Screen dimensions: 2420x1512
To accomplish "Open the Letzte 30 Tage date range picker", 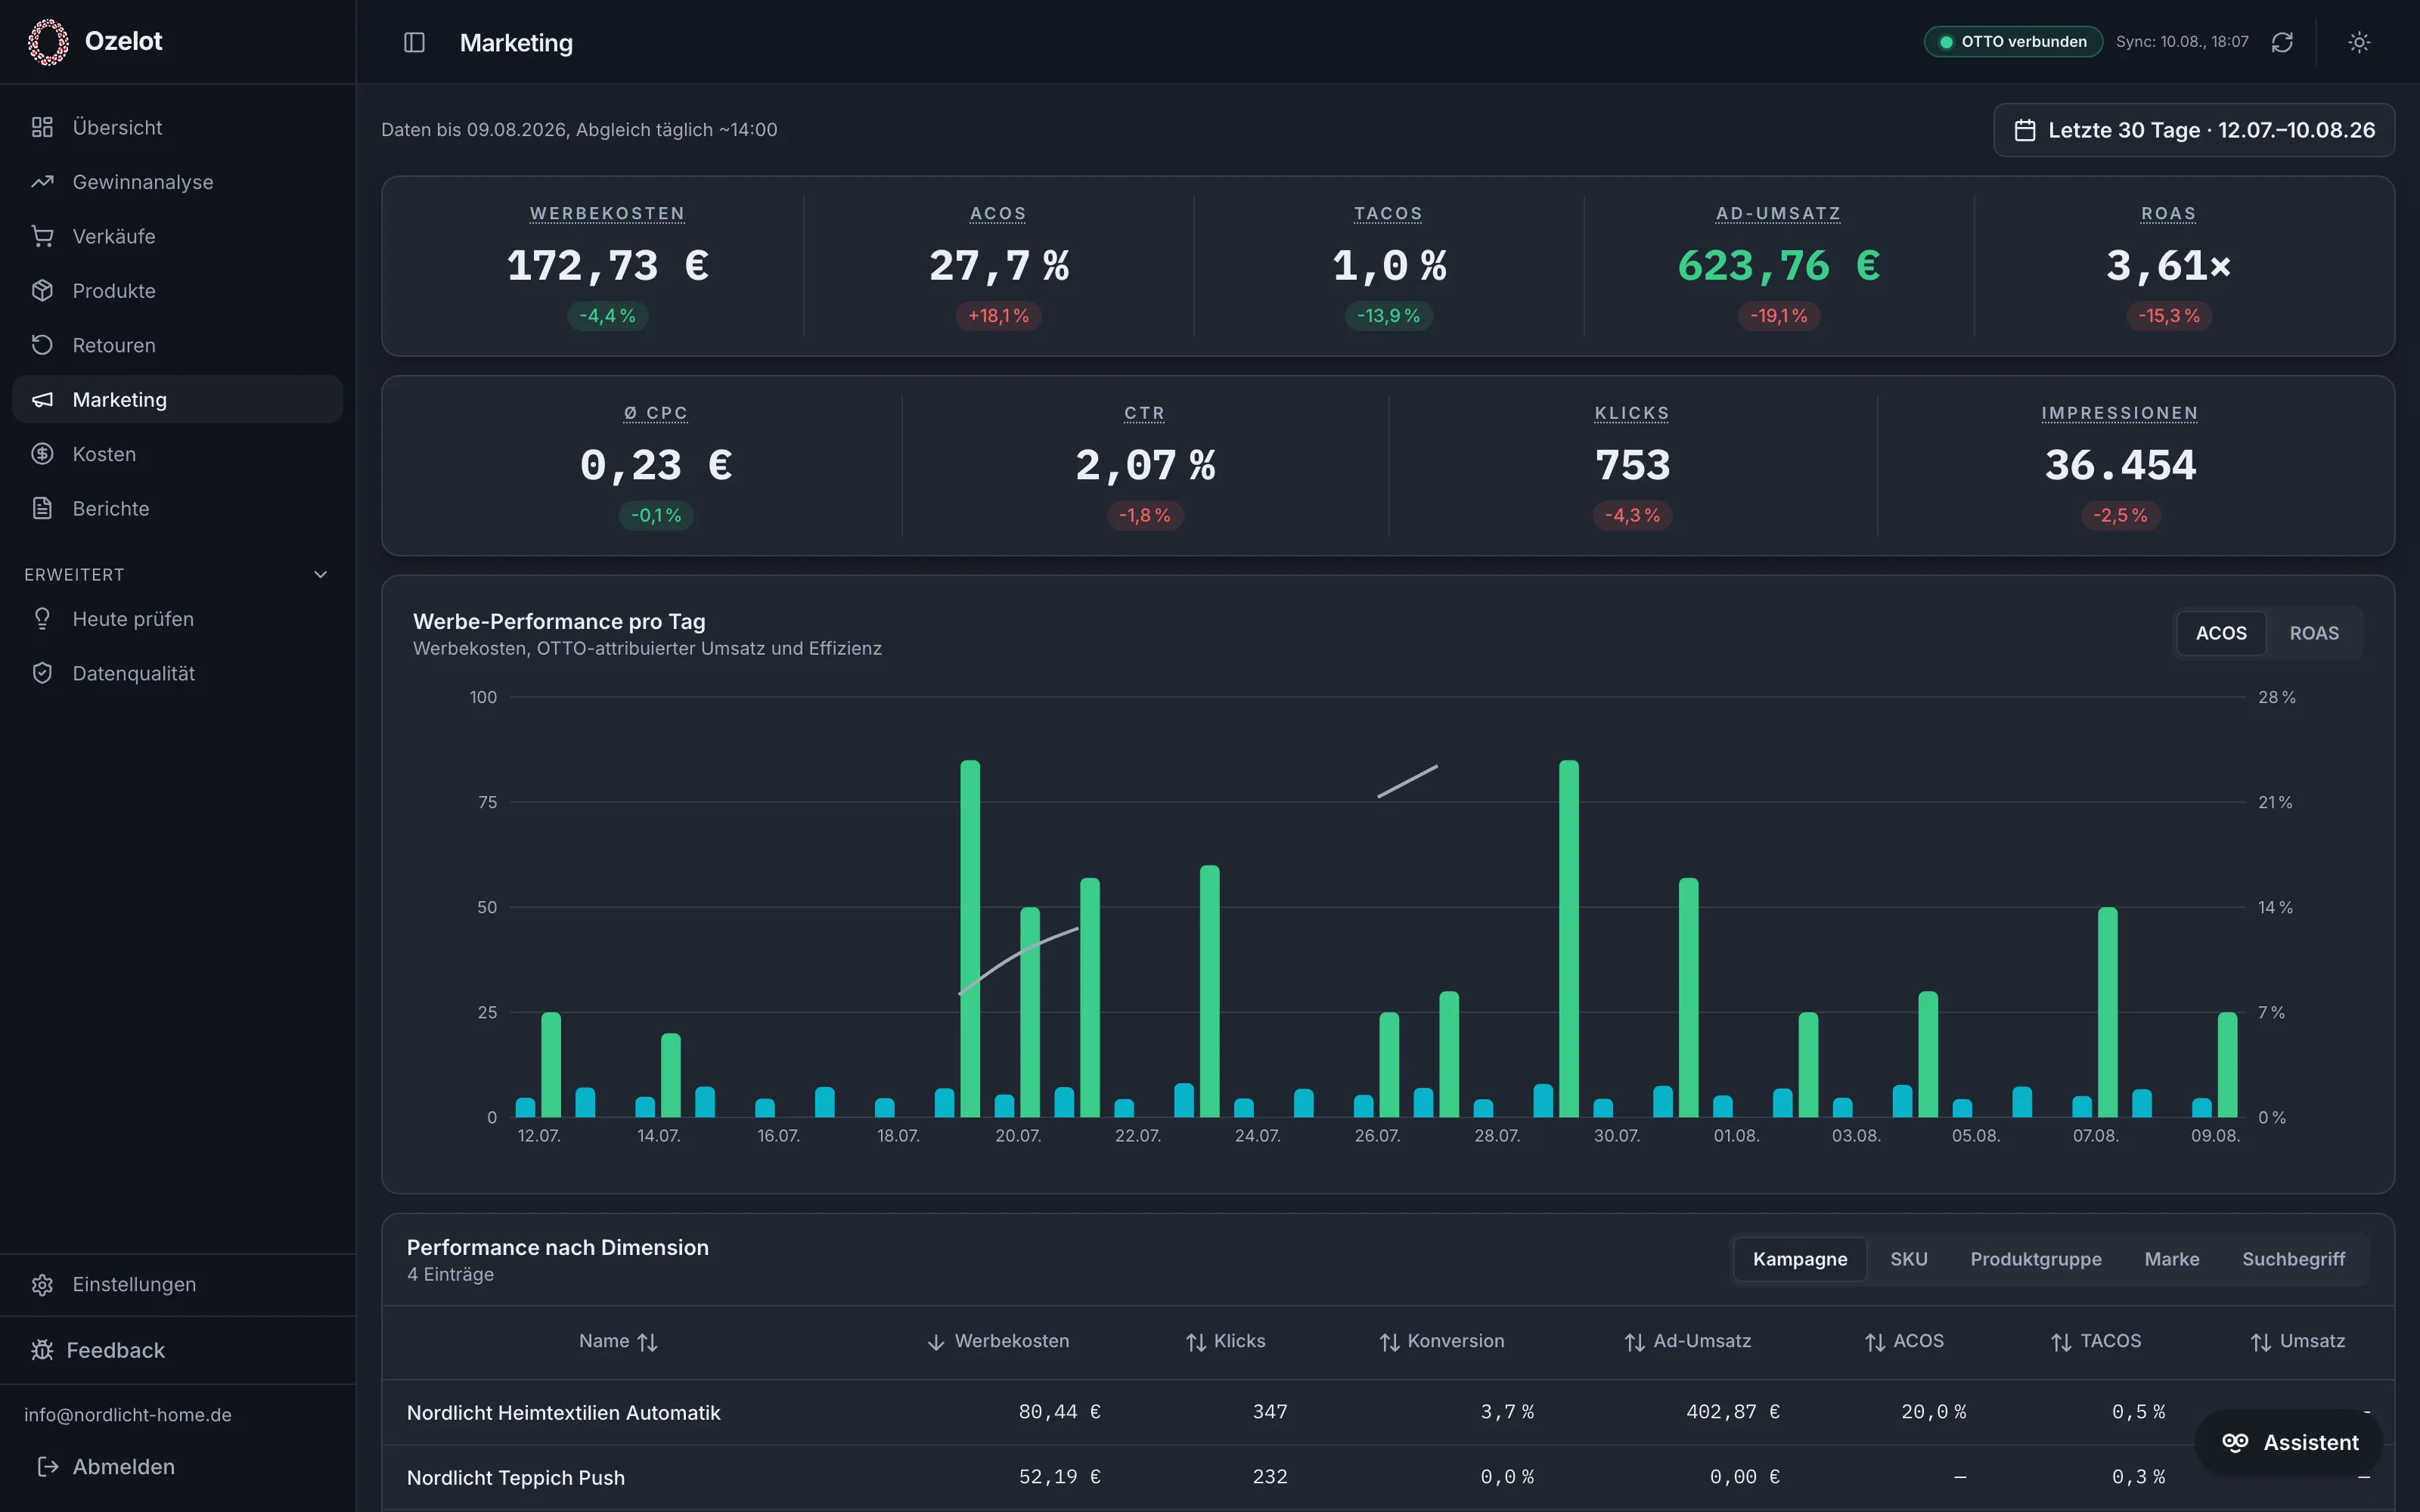I will (x=2194, y=130).
